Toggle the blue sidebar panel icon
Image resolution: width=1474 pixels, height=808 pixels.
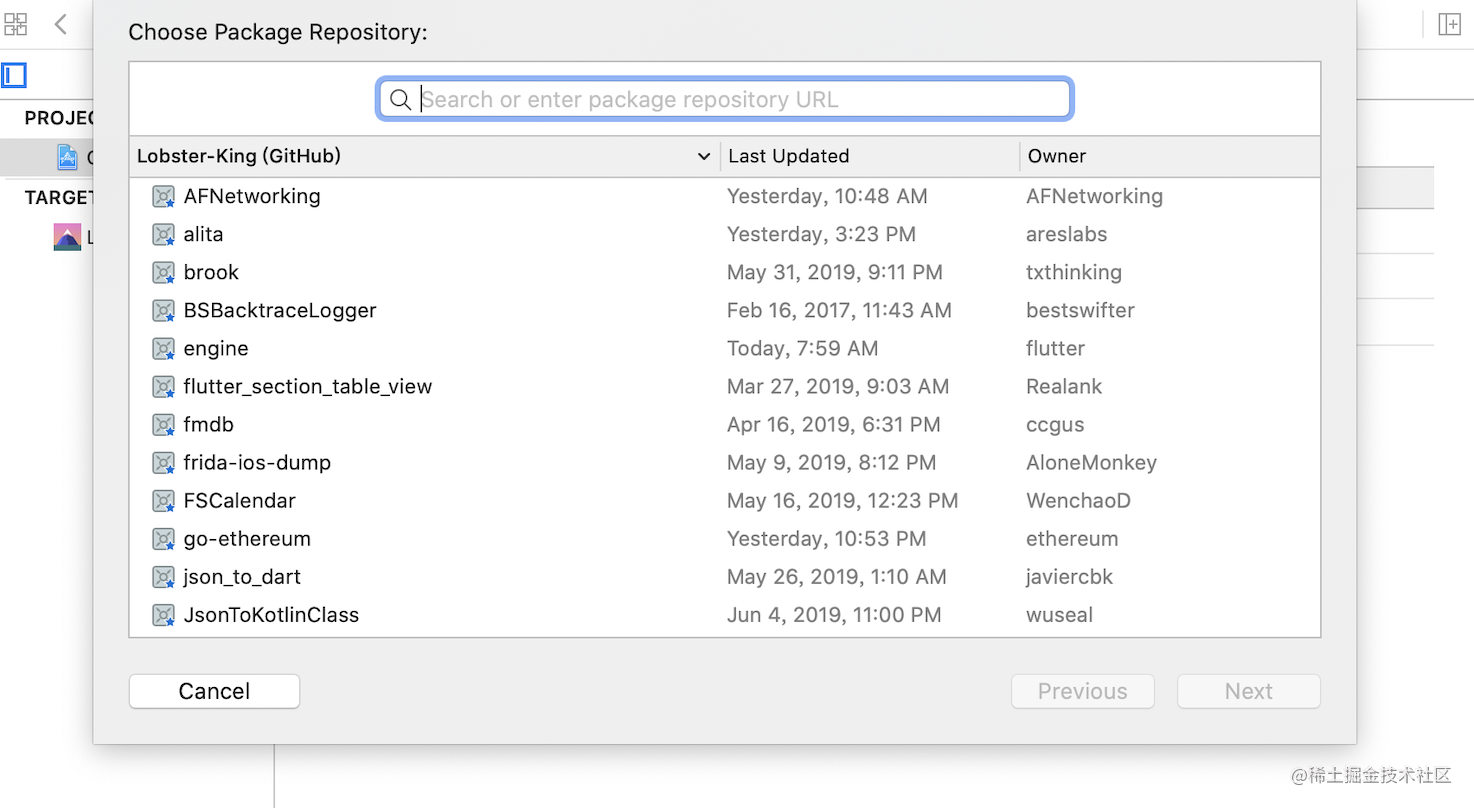coord(14,75)
